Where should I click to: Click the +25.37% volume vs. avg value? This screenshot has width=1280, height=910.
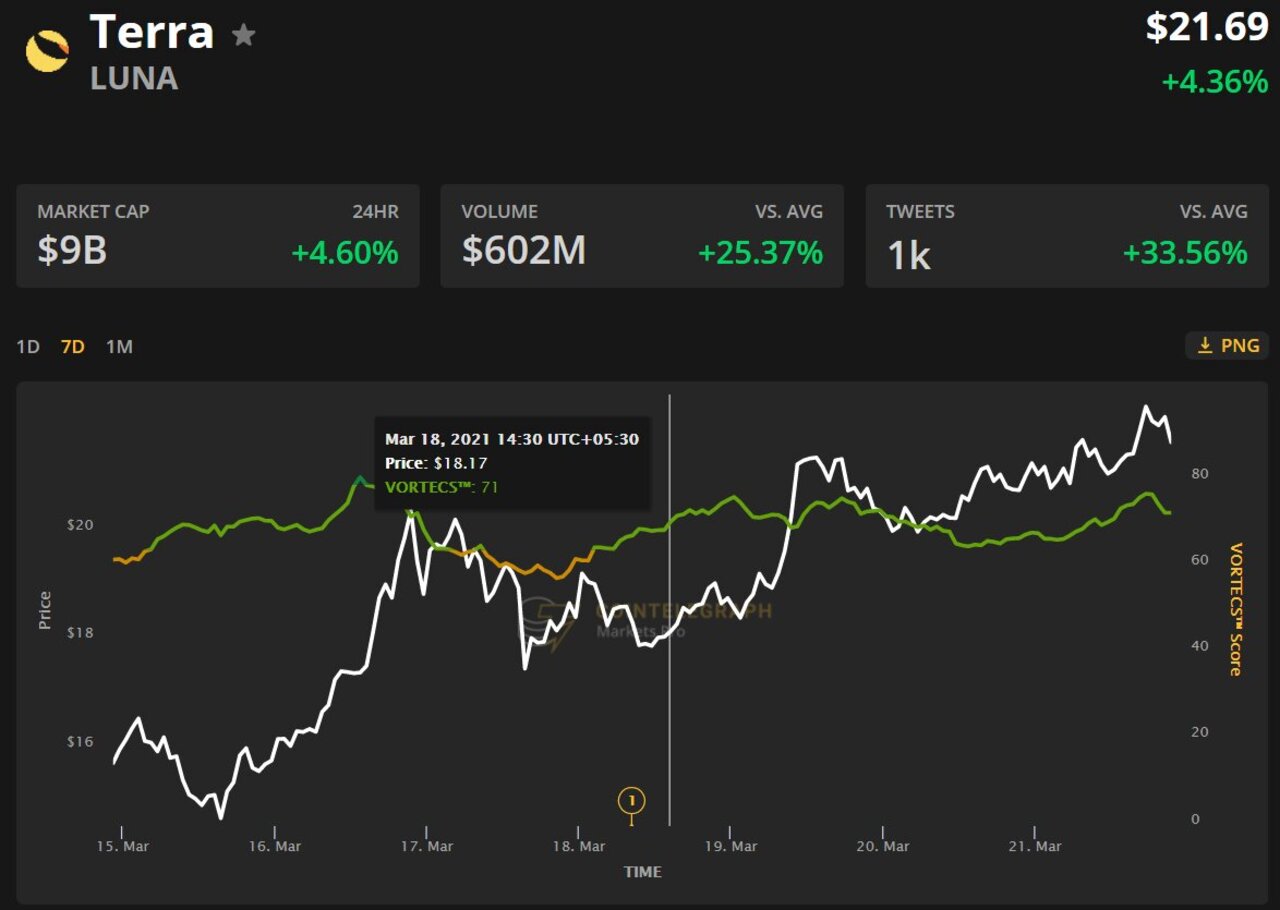pos(760,253)
